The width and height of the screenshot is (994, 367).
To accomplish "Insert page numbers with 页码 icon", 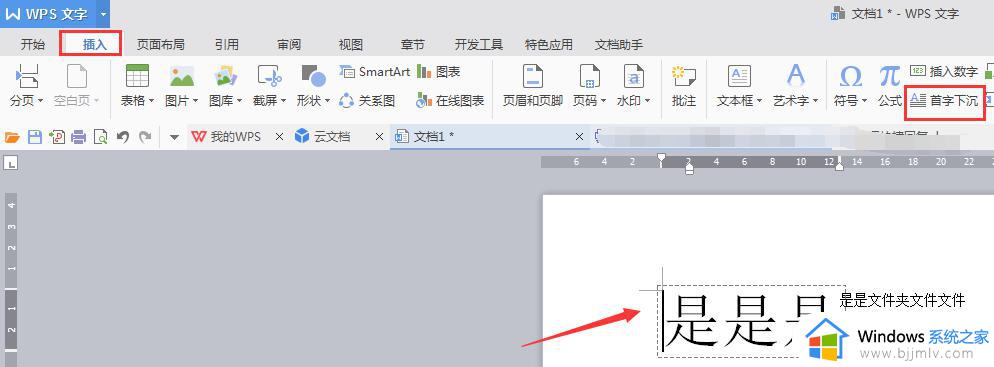I will (x=590, y=76).
